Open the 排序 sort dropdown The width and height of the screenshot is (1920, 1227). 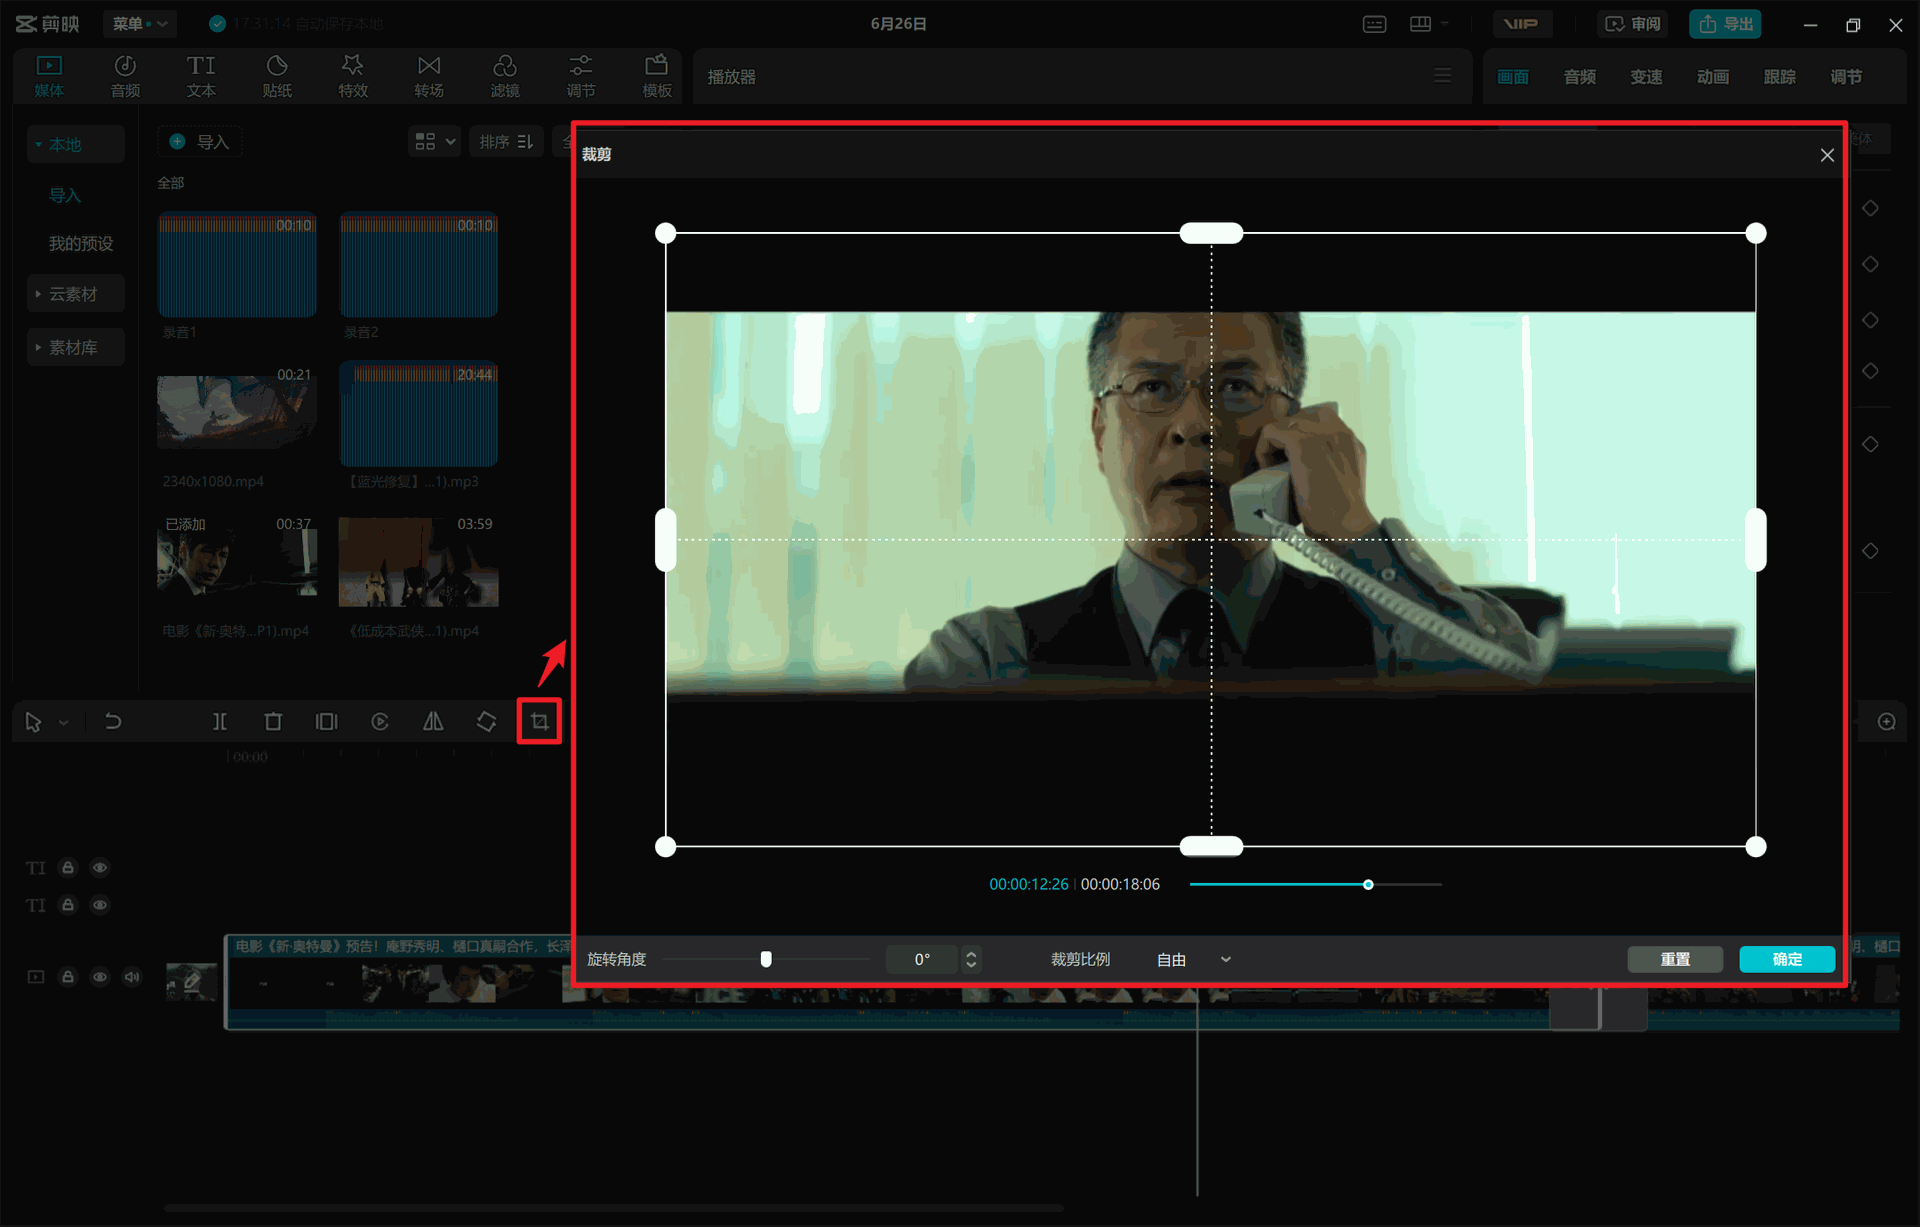pos(506,142)
